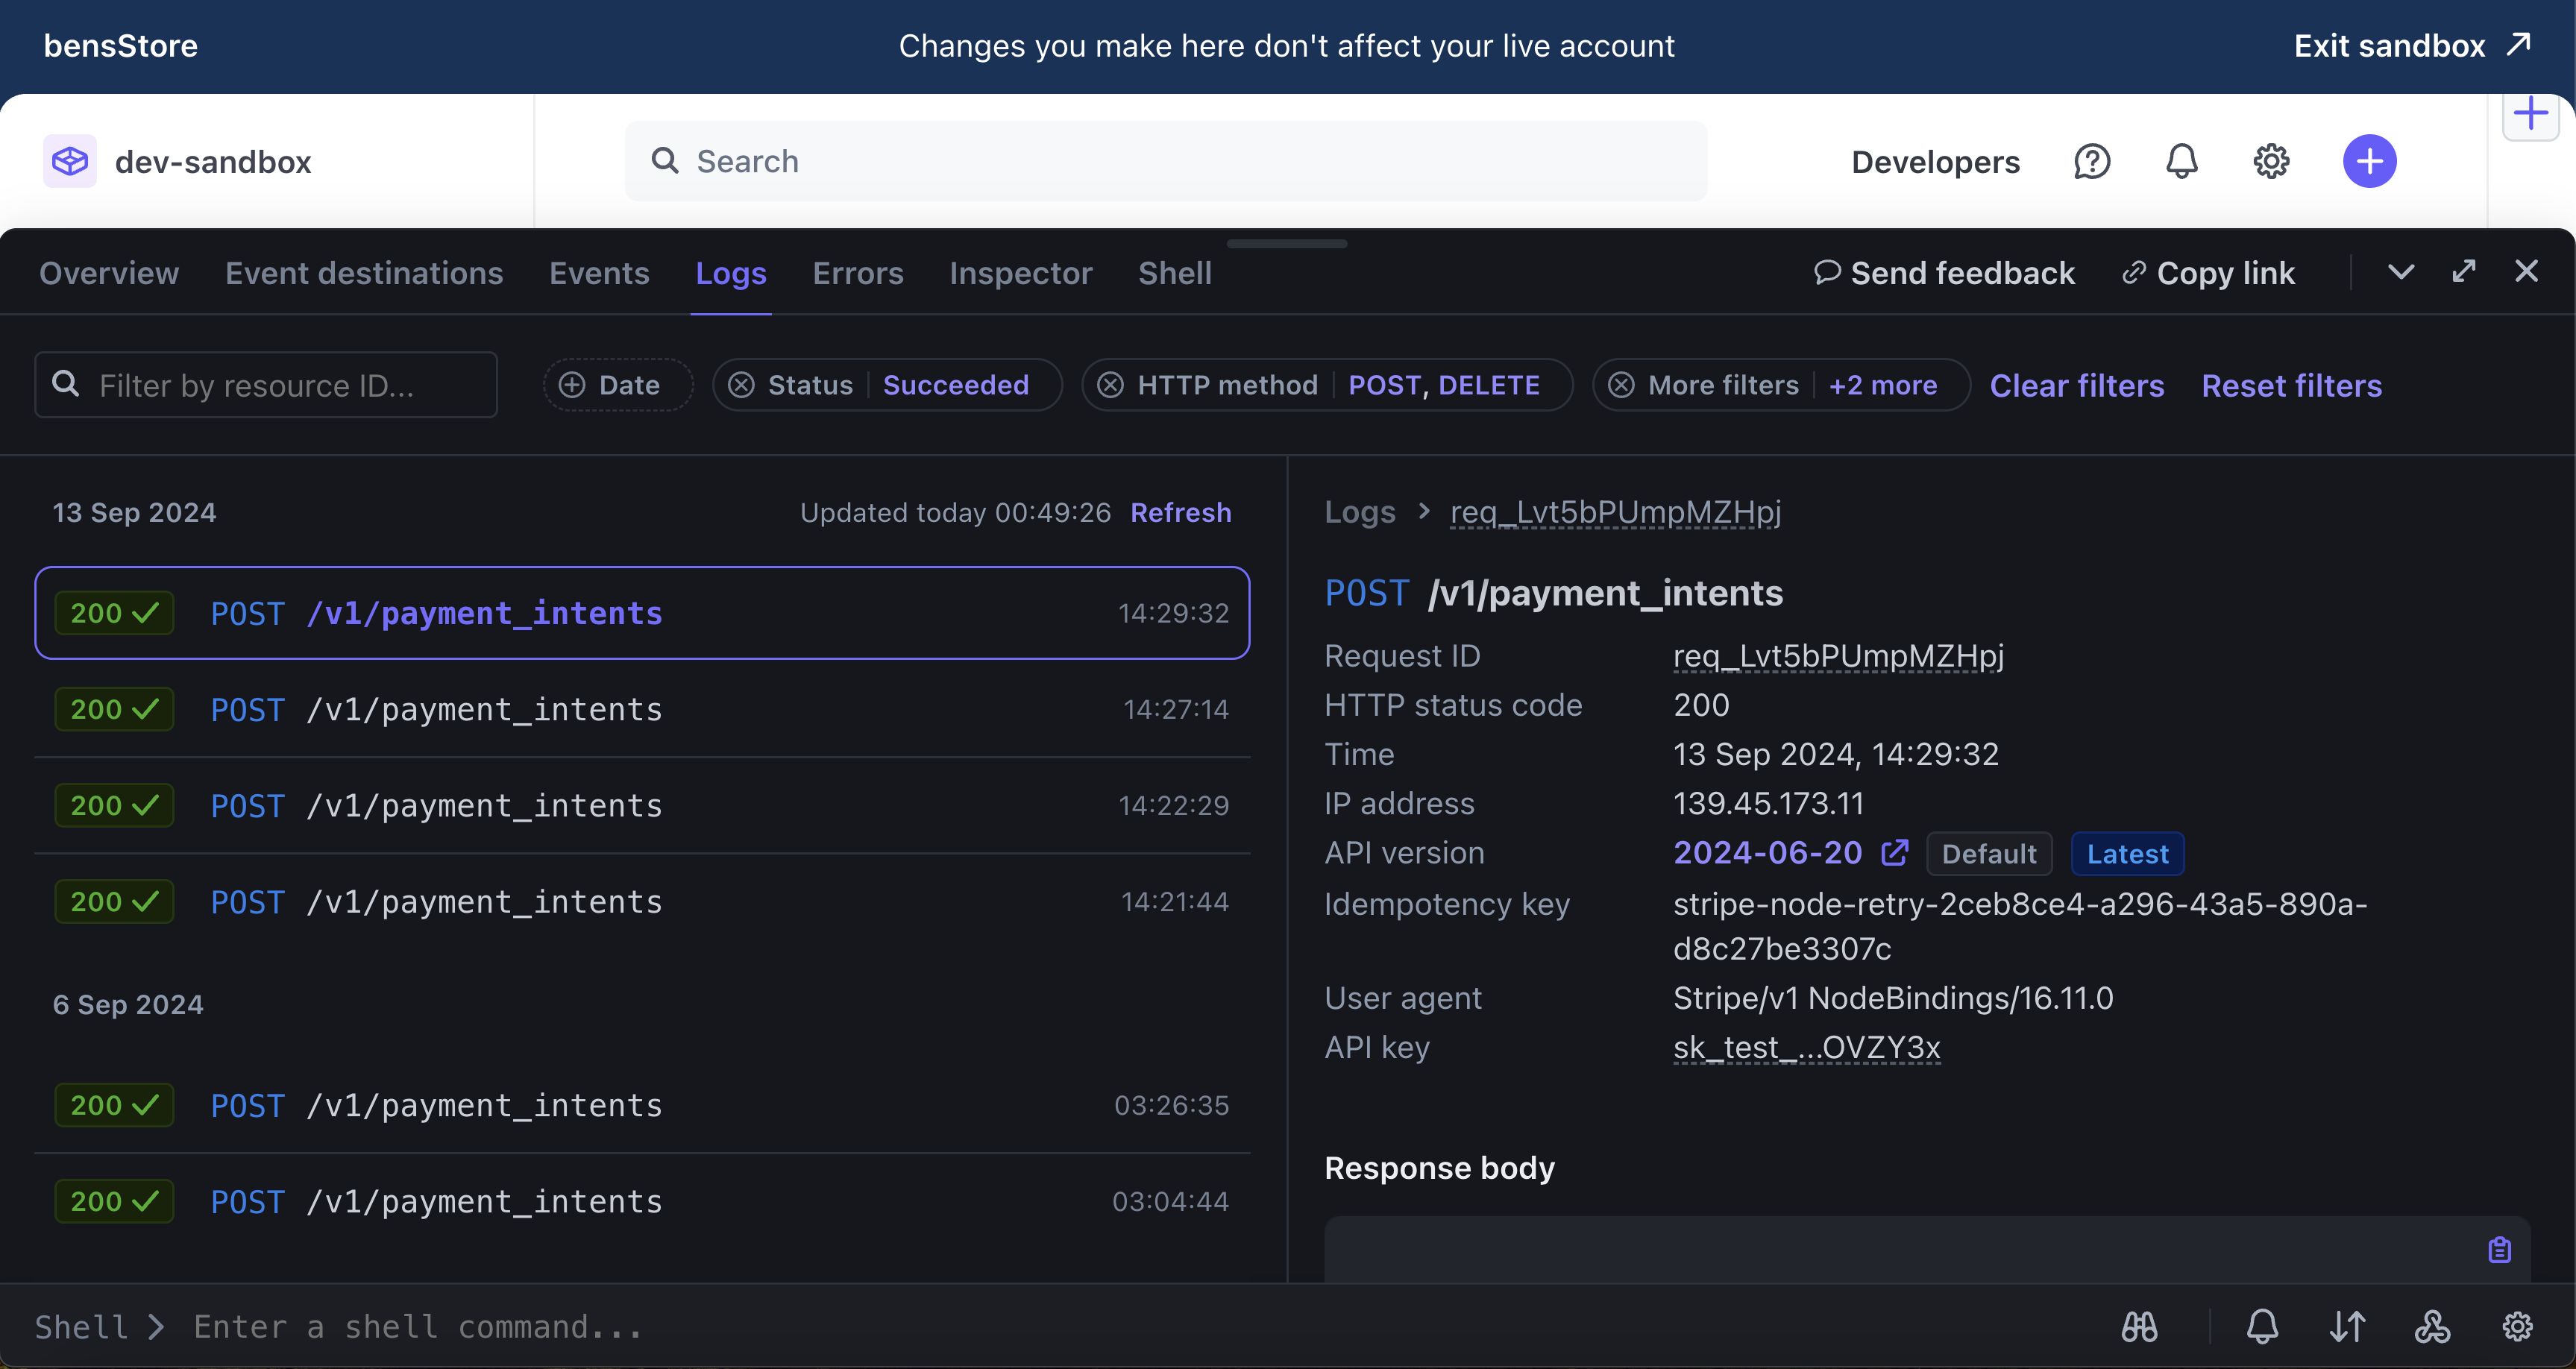Viewport: 2576px width, 1369px height.
Task: Click Reset filters link
Action: click(x=2291, y=385)
